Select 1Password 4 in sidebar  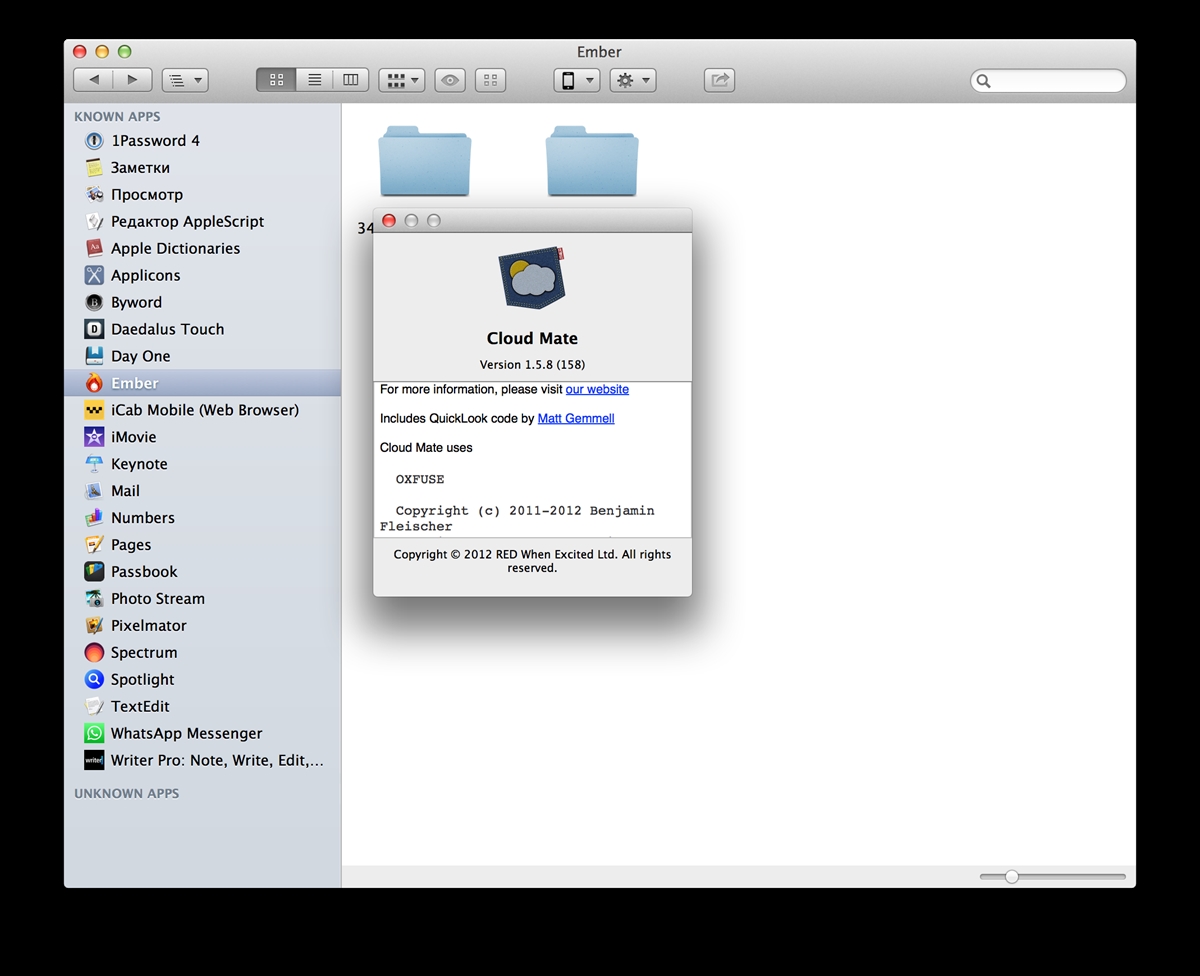point(155,141)
